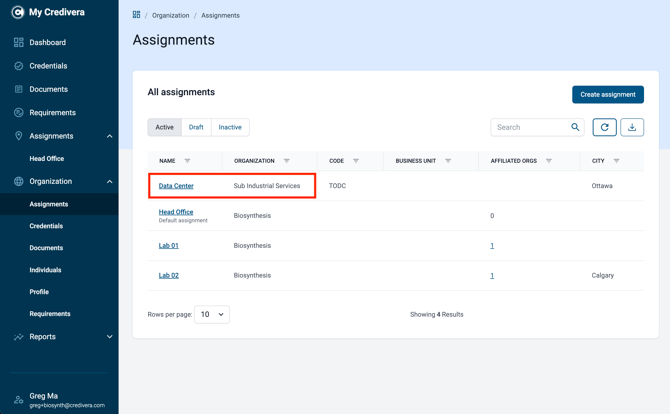
Task: Click the Create assignment button
Action: [x=608, y=94]
